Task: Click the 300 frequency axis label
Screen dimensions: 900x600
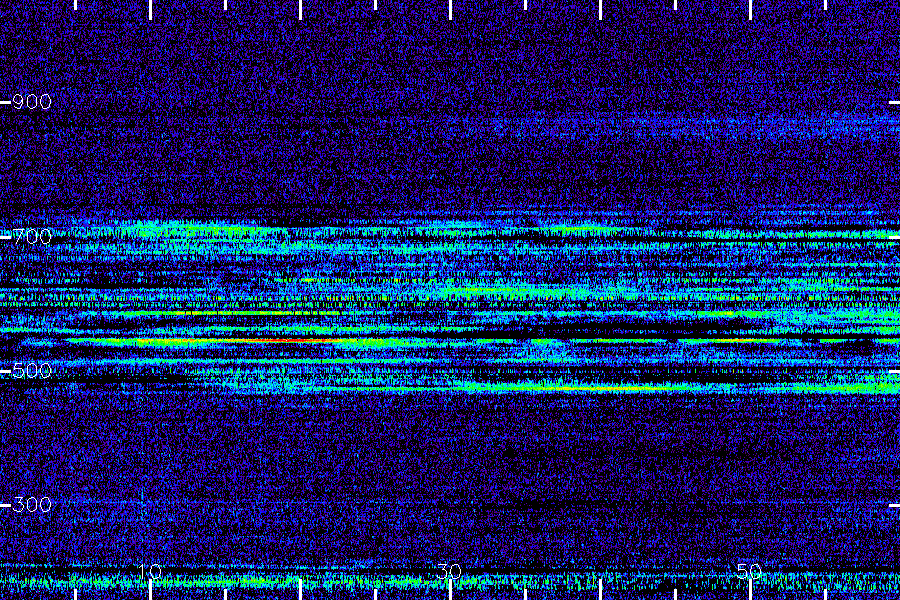Action: (x=32, y=505)
